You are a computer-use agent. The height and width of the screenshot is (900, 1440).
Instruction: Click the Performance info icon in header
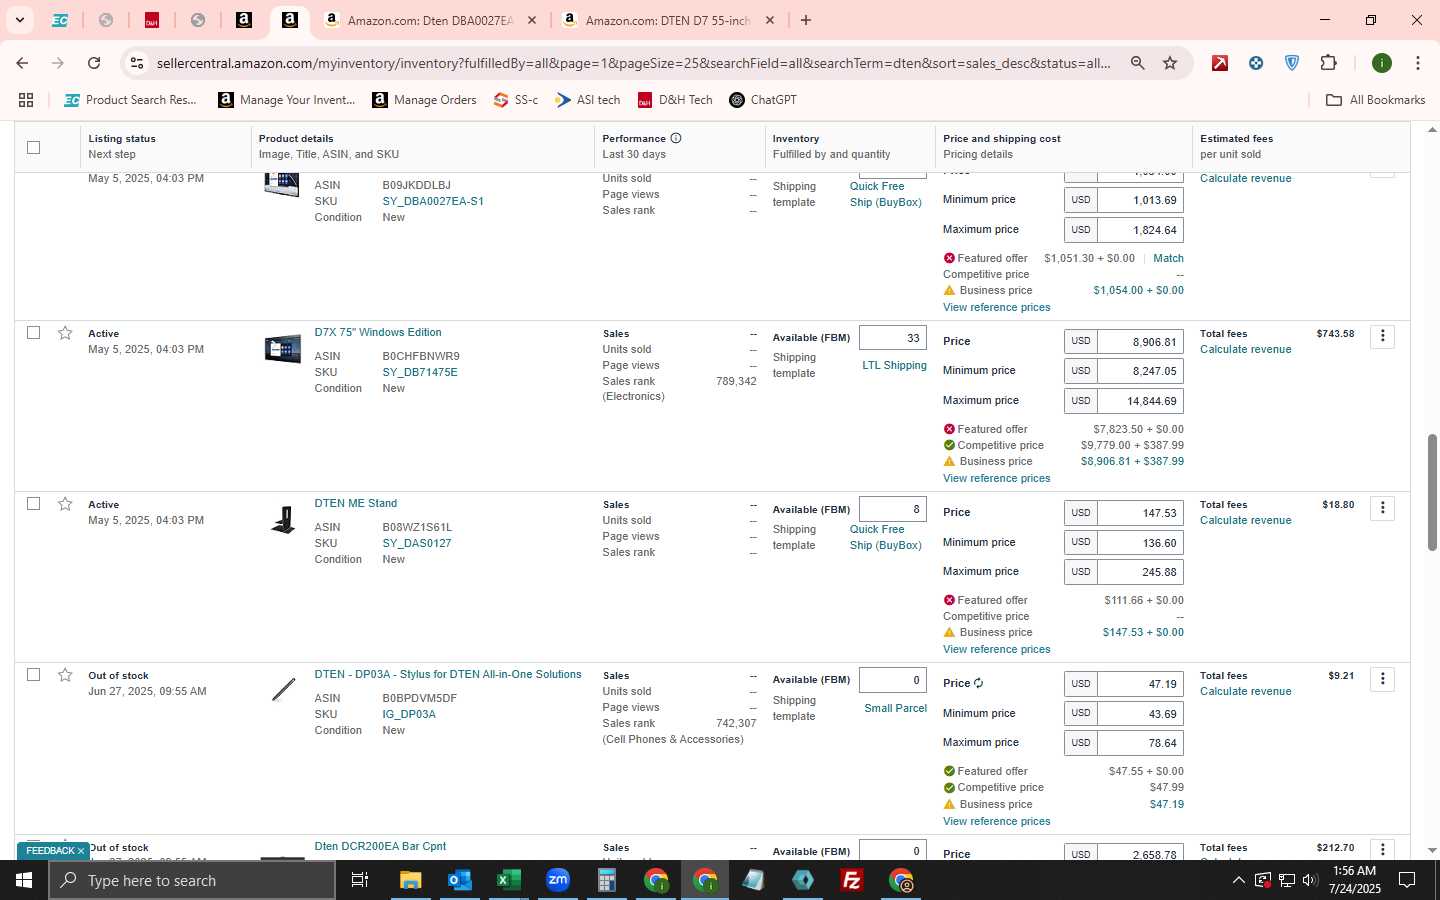(x=676, y=138)
